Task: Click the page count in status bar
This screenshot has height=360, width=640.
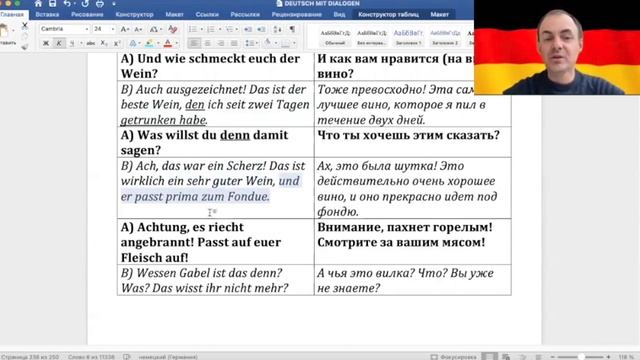Action: [x=30, y=357]
